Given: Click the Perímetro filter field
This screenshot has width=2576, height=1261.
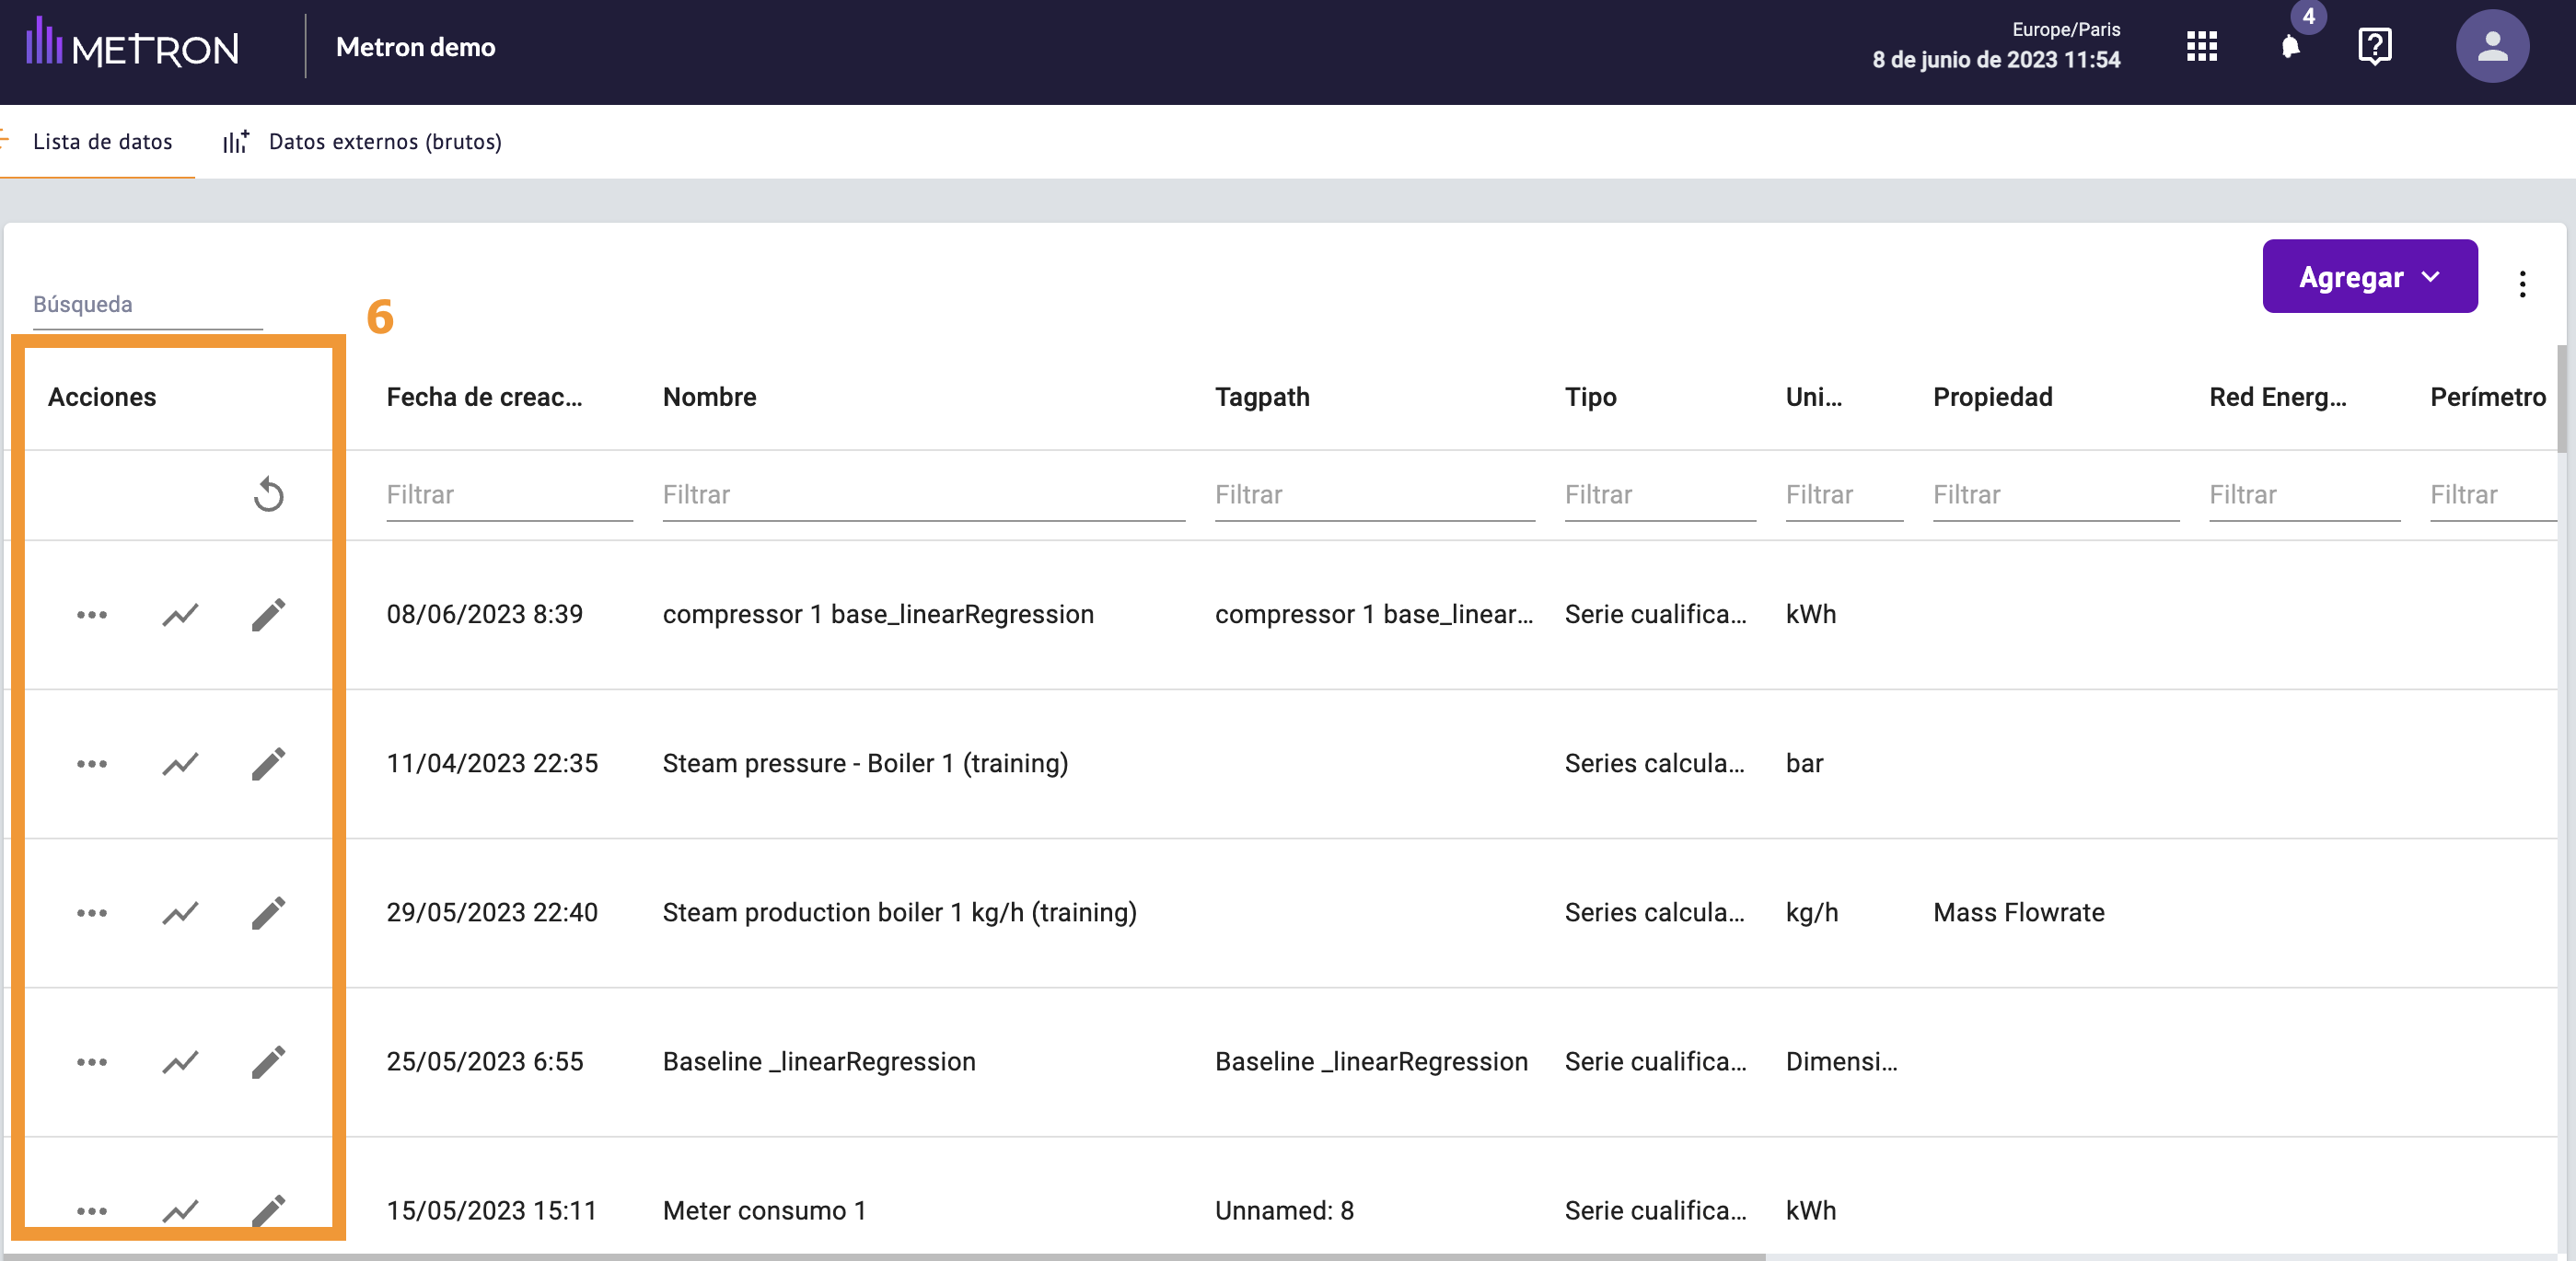Looking at the screenshot, I should (2493, 496).
